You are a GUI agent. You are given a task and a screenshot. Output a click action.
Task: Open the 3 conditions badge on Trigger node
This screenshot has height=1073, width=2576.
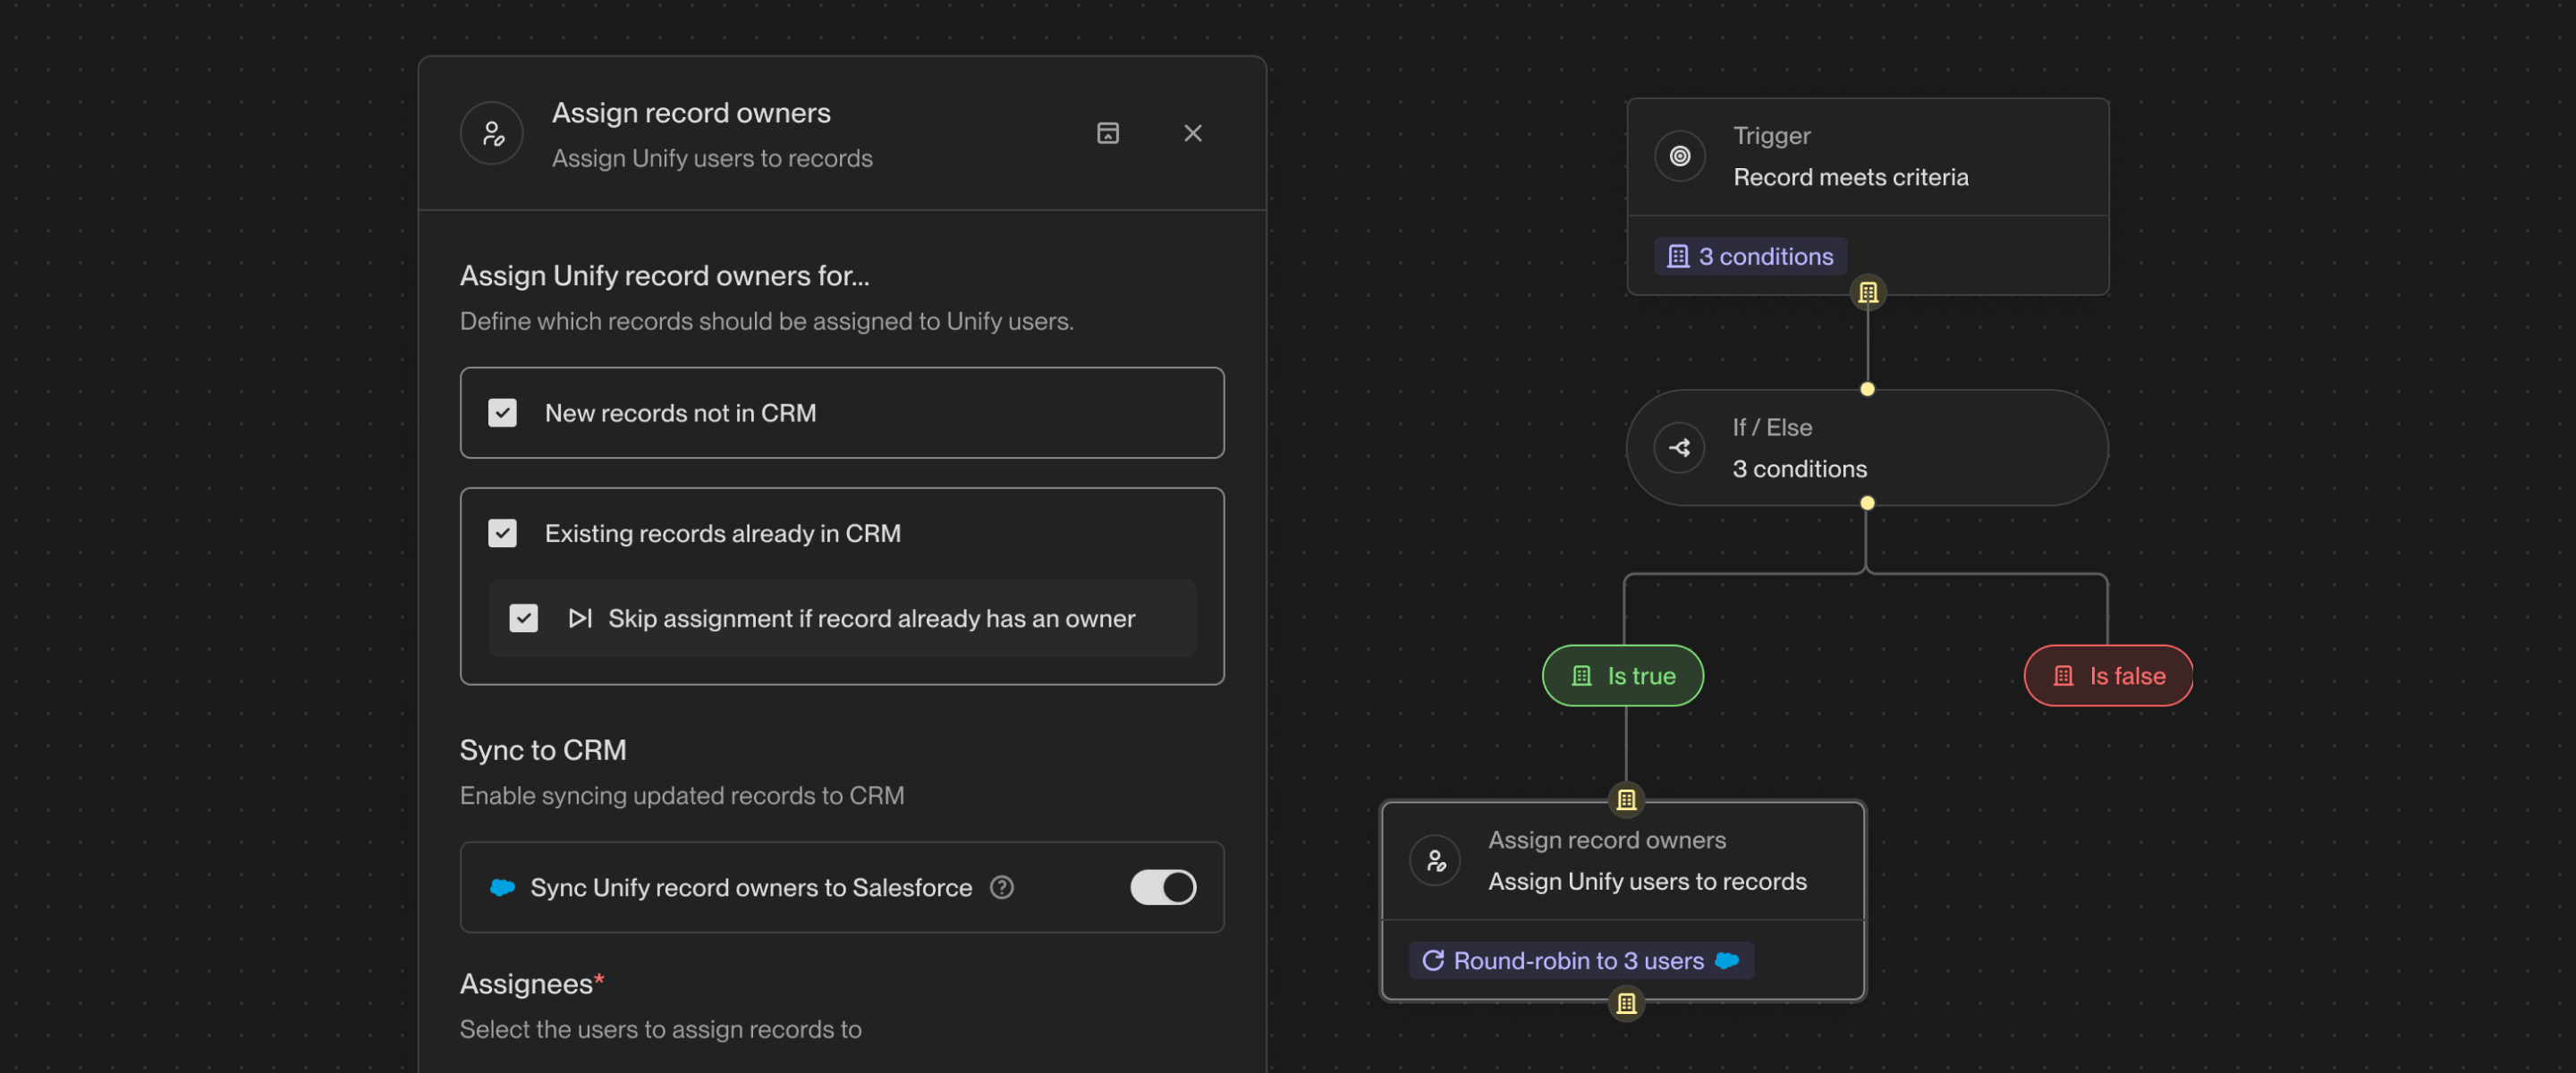point(1750,256)
